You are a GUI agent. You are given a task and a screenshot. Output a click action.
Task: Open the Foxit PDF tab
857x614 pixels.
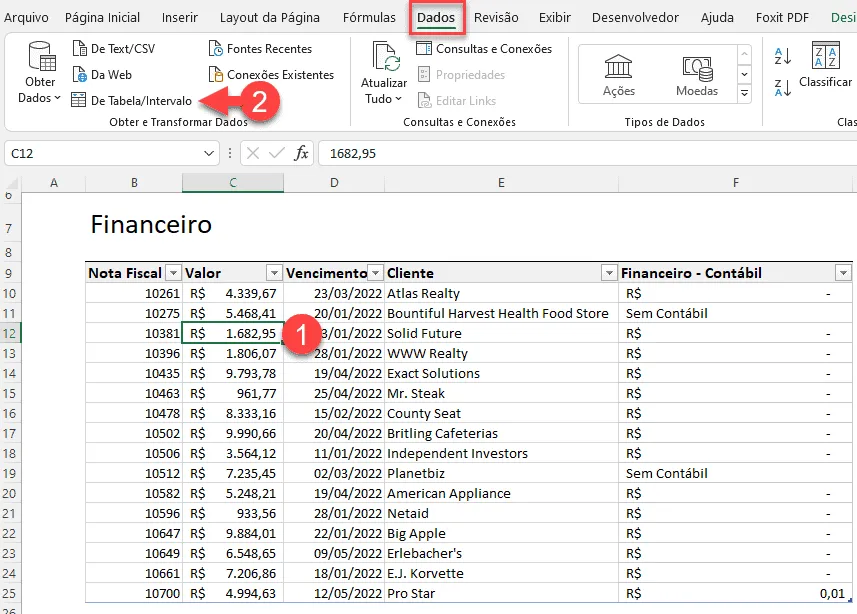(782, 17)
